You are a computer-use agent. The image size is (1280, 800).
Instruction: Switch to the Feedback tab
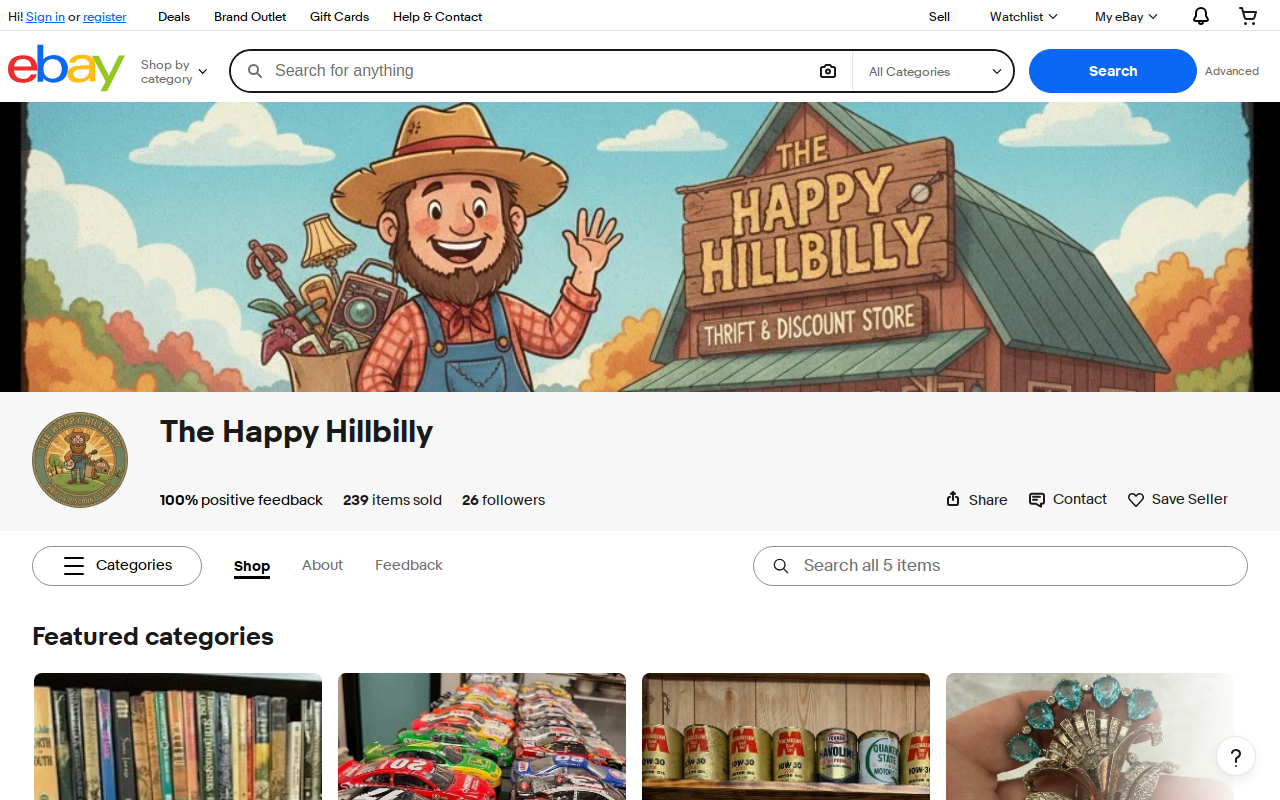pos(409,565)
